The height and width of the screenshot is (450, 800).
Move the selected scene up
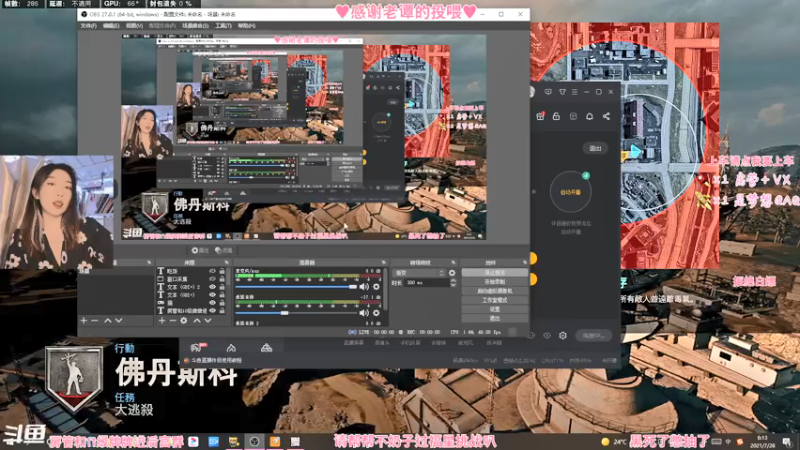point(108,320)
